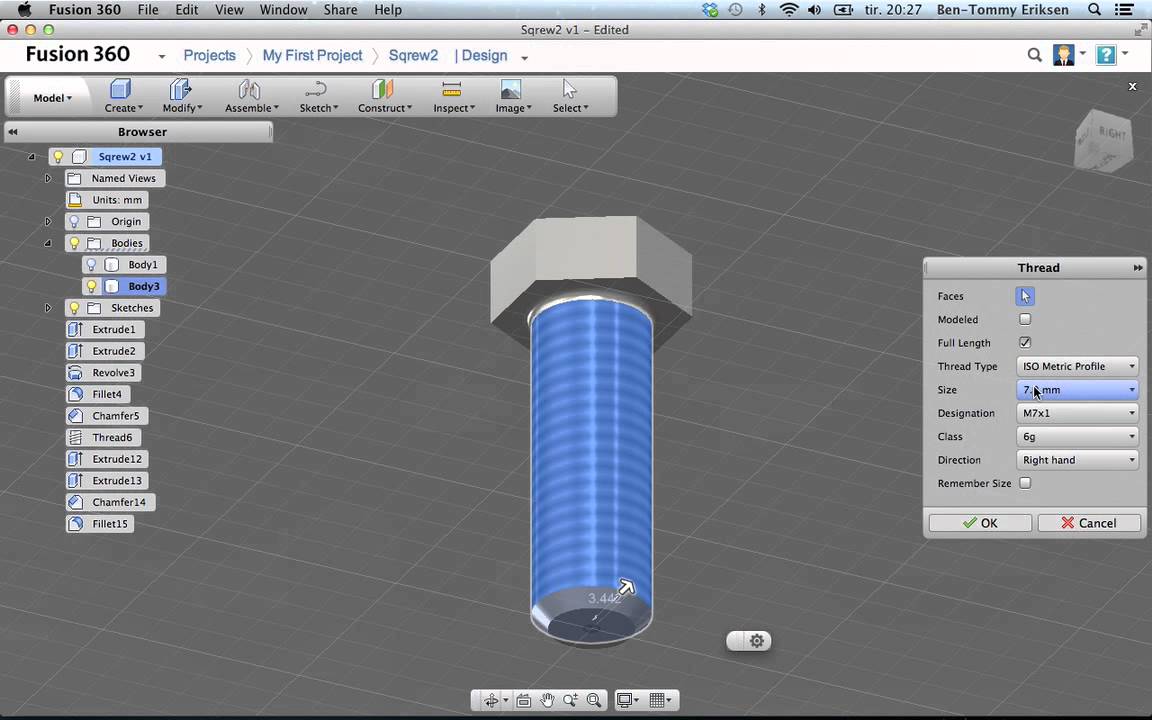1152x720 pixels.
Task: Open the Inspect tool menu
Action: pyautogui.click(x=453, y=96)
